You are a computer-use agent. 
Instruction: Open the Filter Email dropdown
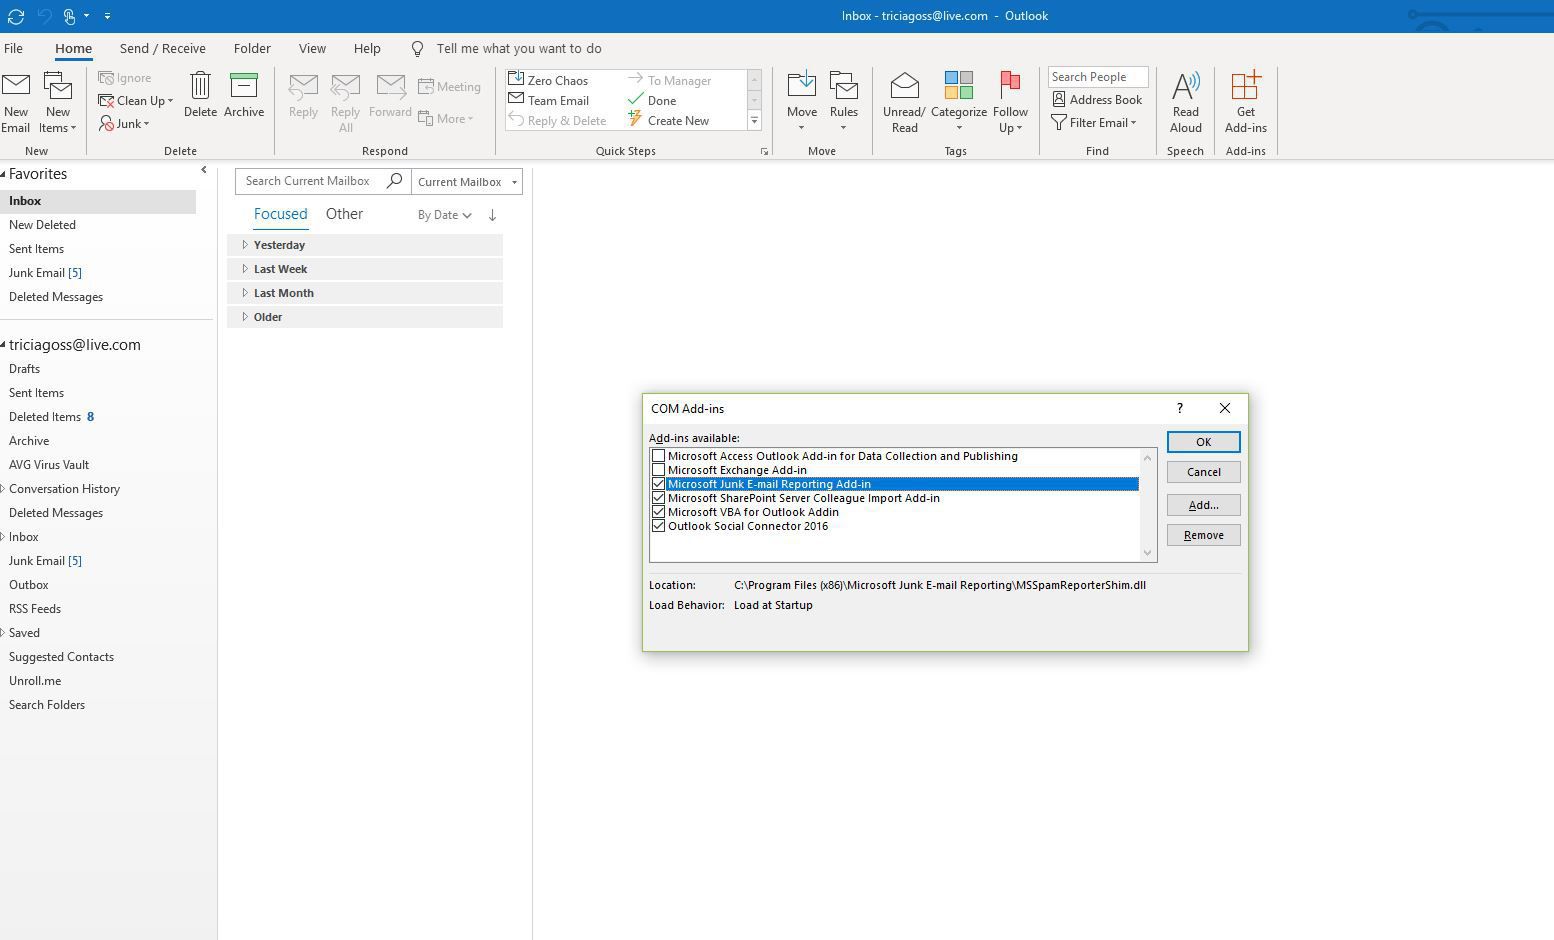tap(1094, 122)
